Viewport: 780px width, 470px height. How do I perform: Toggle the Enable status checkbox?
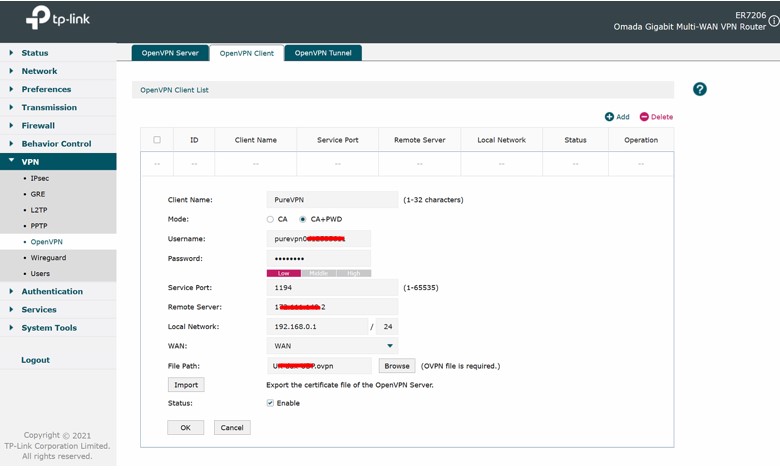point(270,403)
